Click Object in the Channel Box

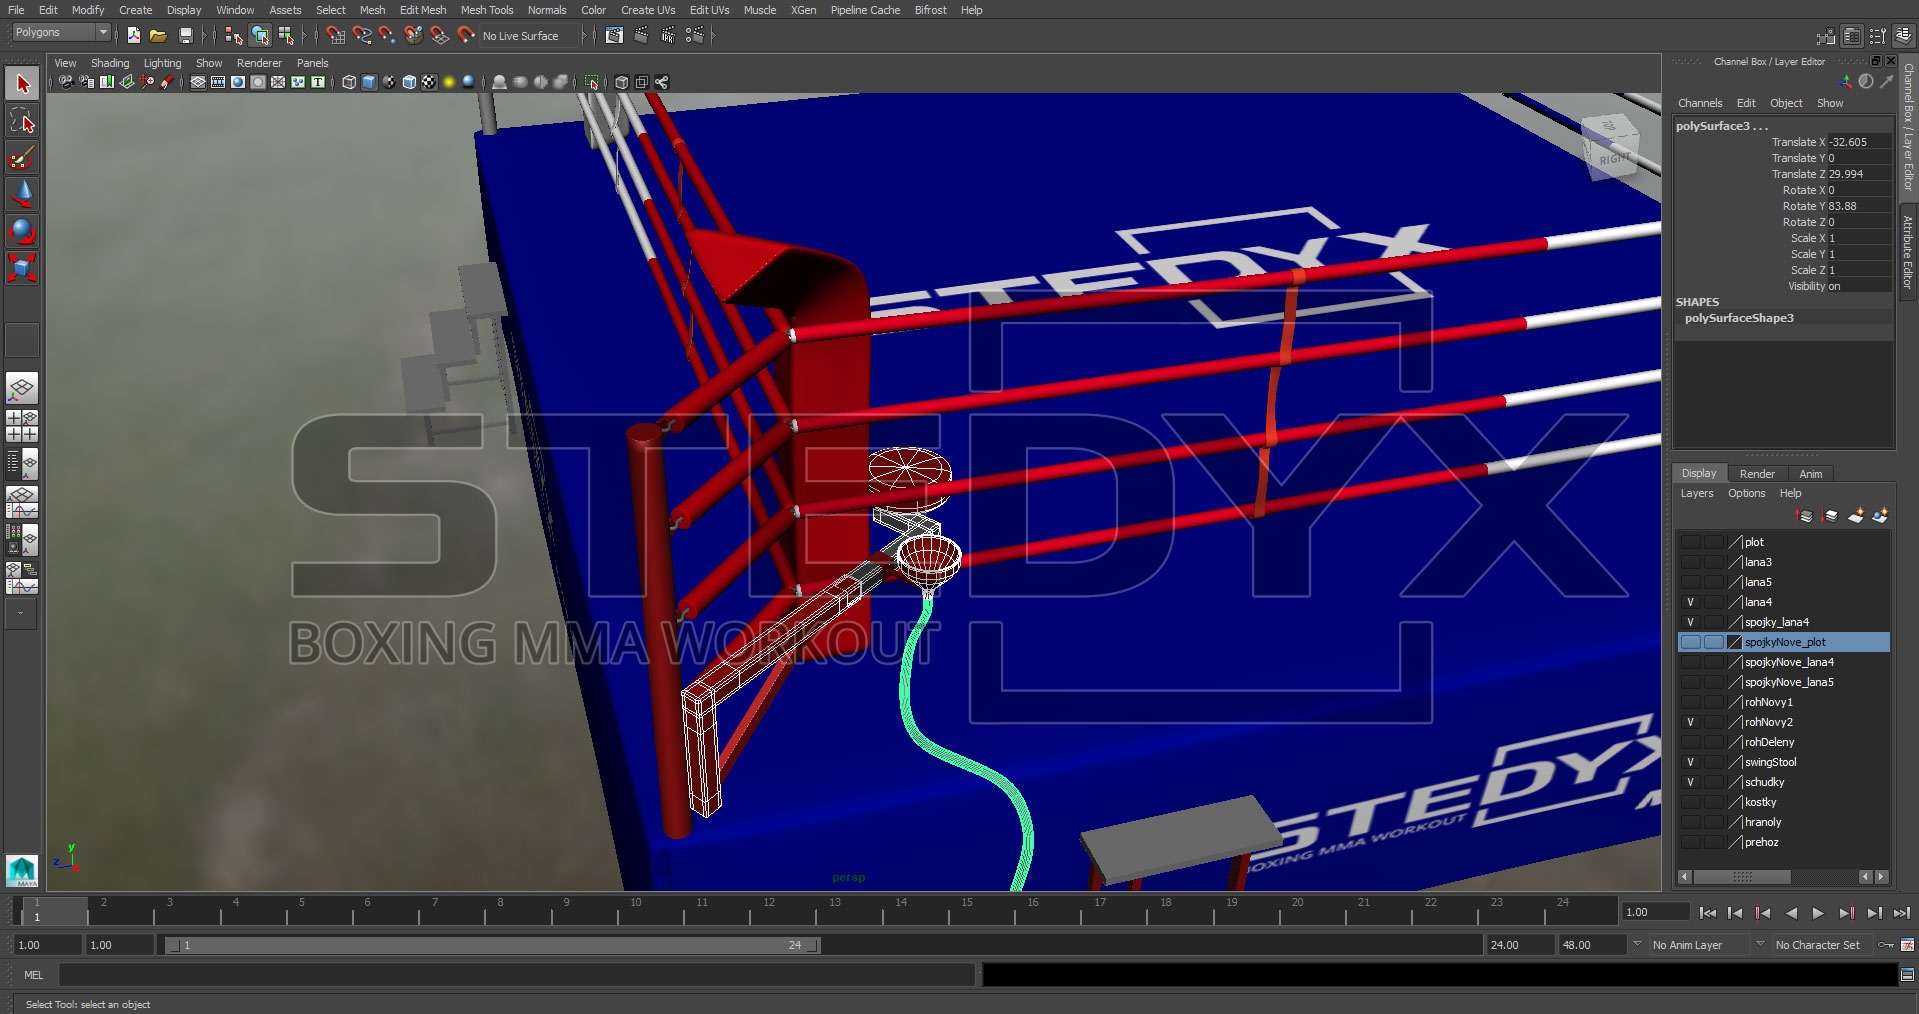click(1786, 103)
